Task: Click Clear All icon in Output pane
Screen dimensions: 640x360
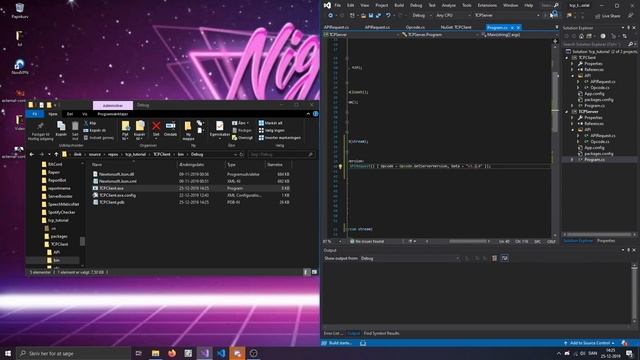Action: [x=494, y=258]
